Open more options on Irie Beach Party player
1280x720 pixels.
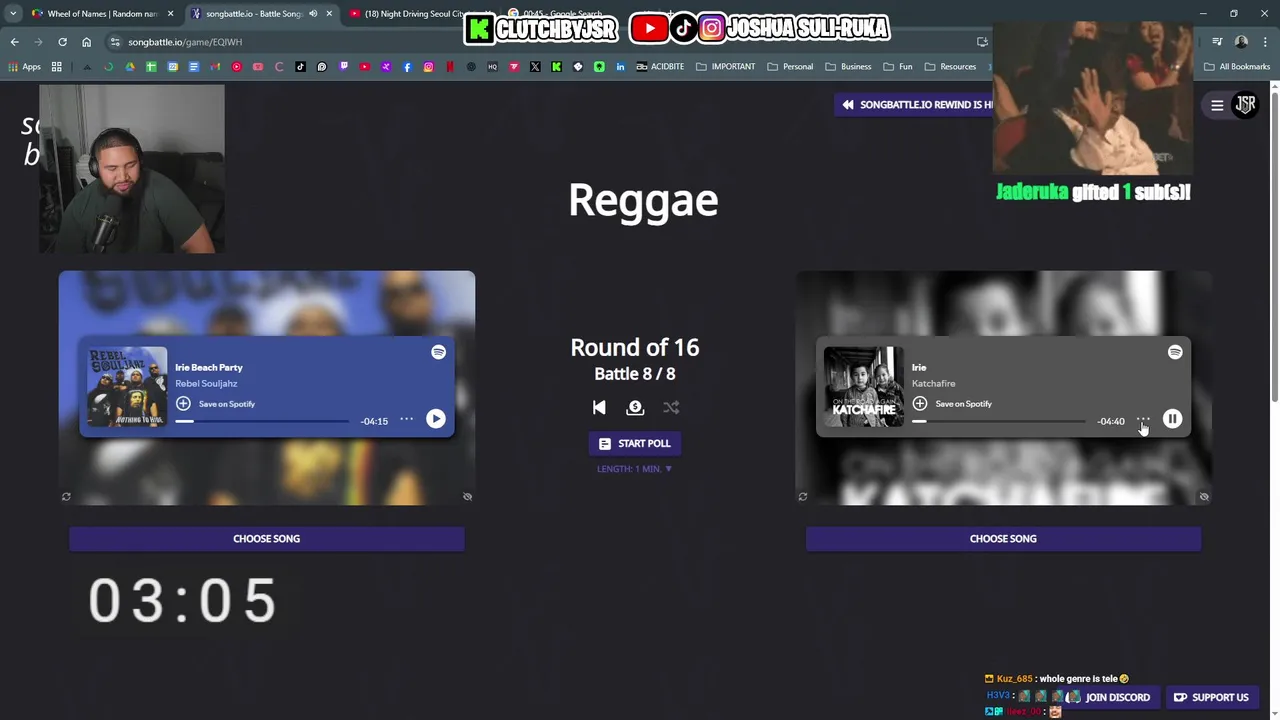406,419
